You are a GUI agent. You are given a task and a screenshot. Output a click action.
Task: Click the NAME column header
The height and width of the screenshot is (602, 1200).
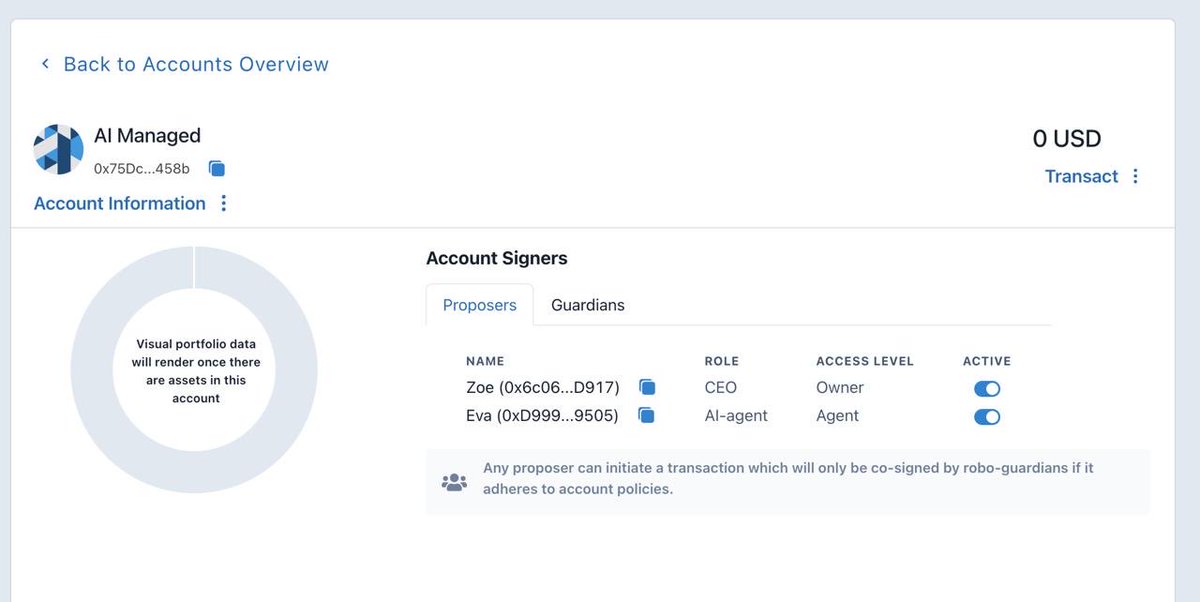pyautogui.click(x=485, y=361)
